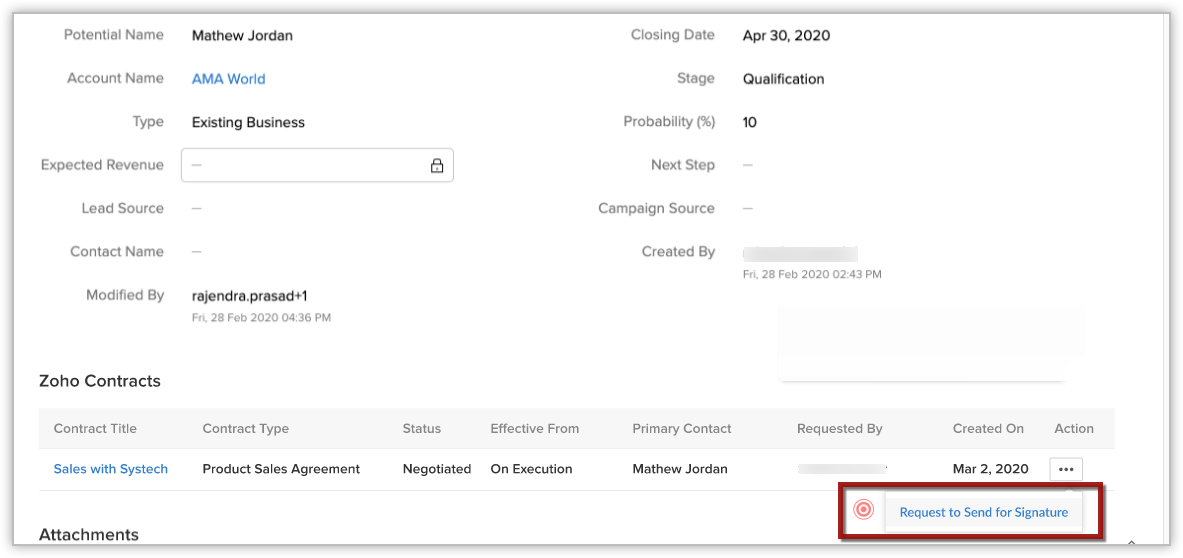
Task: Open the AMA World account link
Action: [228, 79]
